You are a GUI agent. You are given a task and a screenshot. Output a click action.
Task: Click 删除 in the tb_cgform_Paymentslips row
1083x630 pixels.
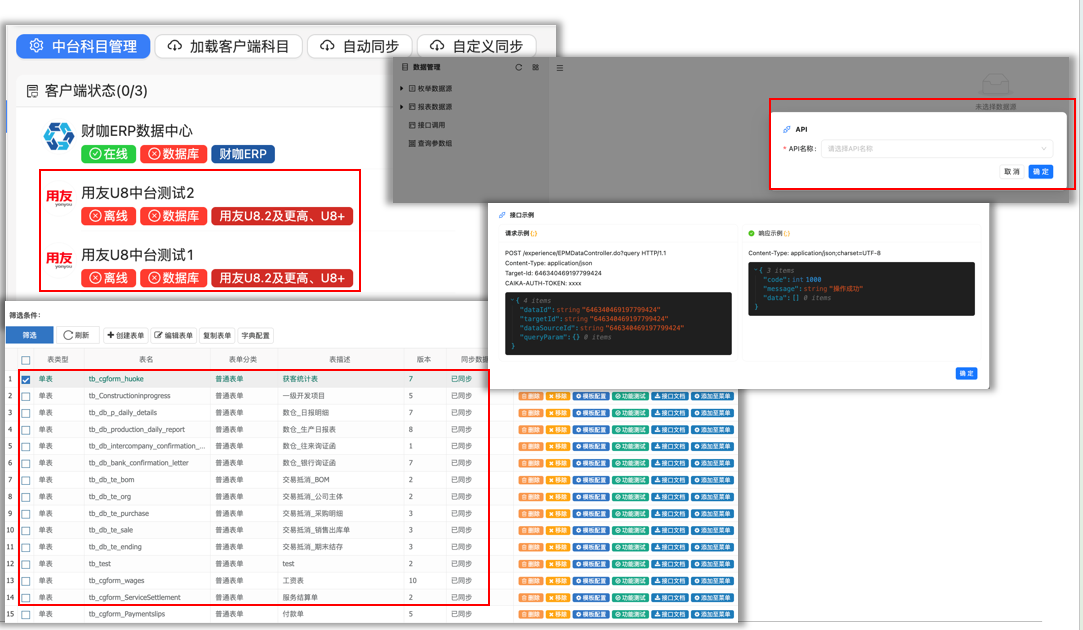pyautogui.click(x=530, y=614)
